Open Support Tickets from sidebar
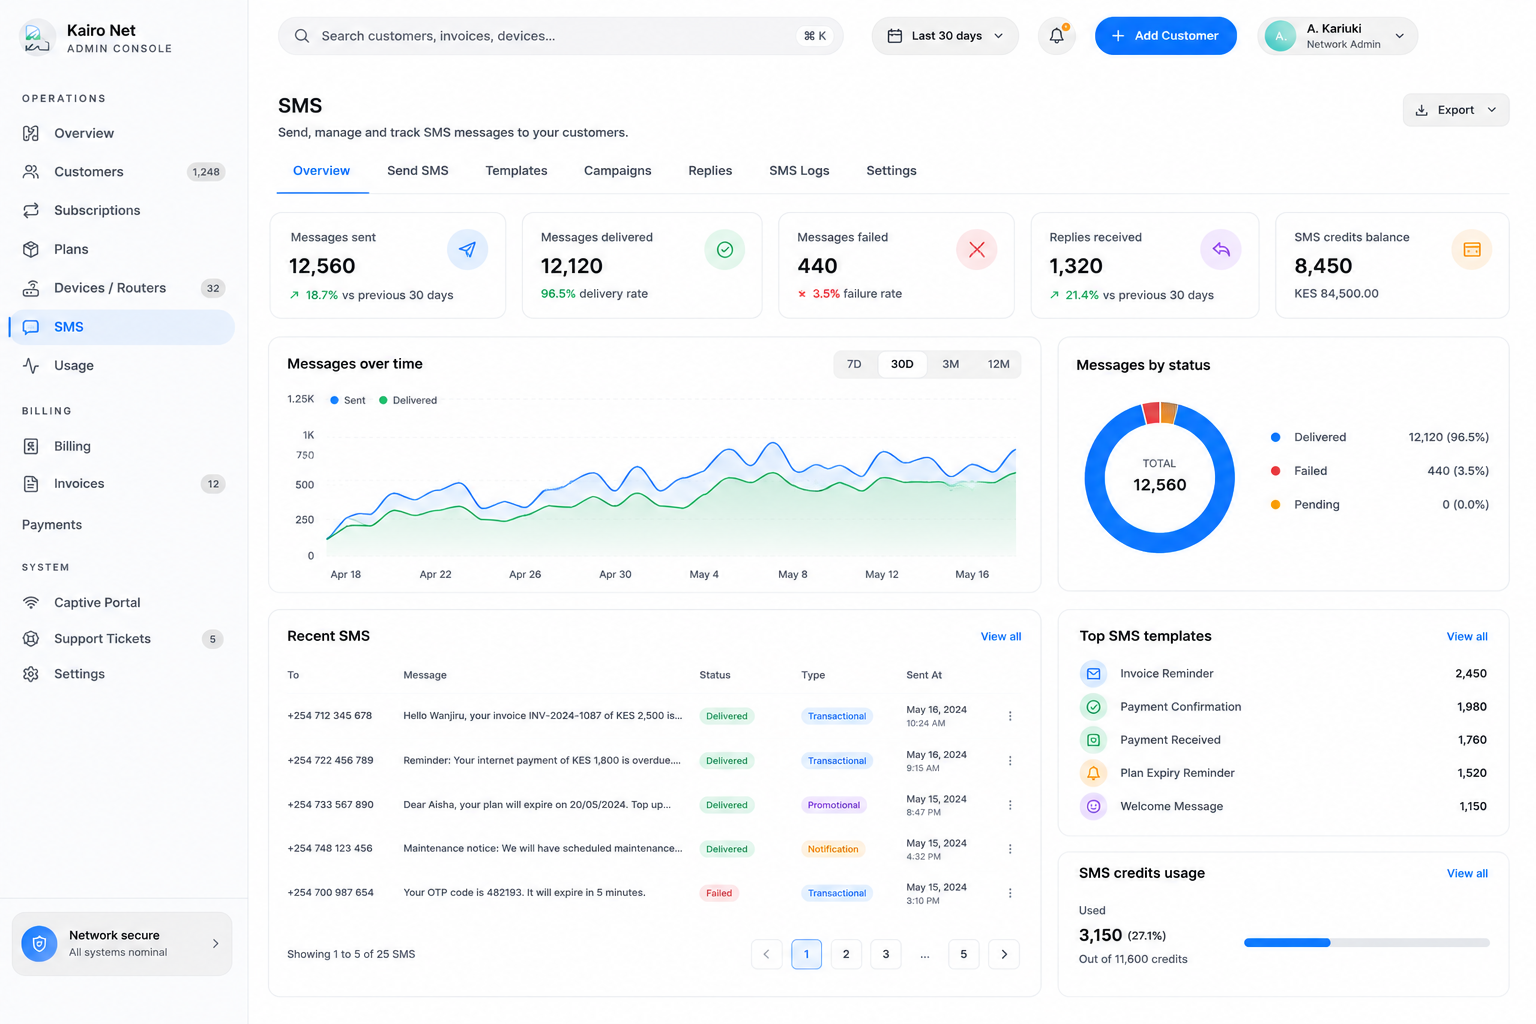The height and width of the screenshot is (1024, 1536). pyautogui.click(x=122, y=638)
